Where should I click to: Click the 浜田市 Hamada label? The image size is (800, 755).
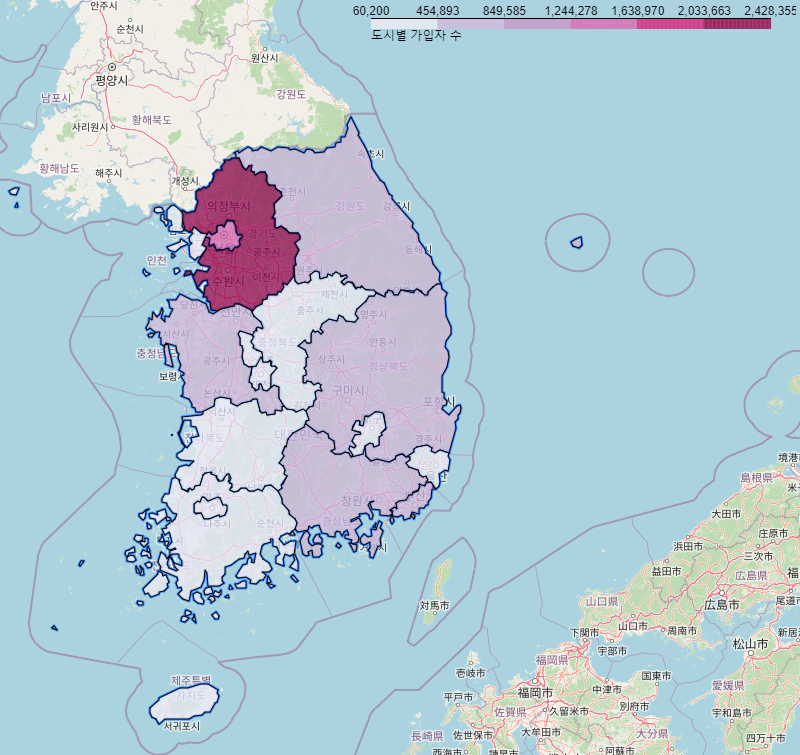point(688,546)
